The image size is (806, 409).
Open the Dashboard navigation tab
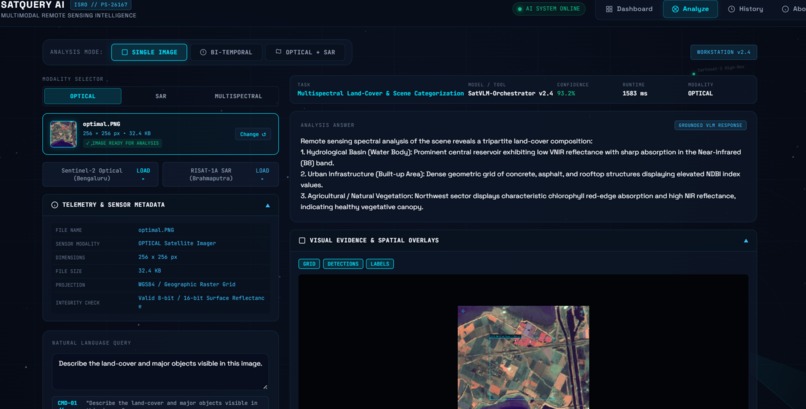(629, 9)
